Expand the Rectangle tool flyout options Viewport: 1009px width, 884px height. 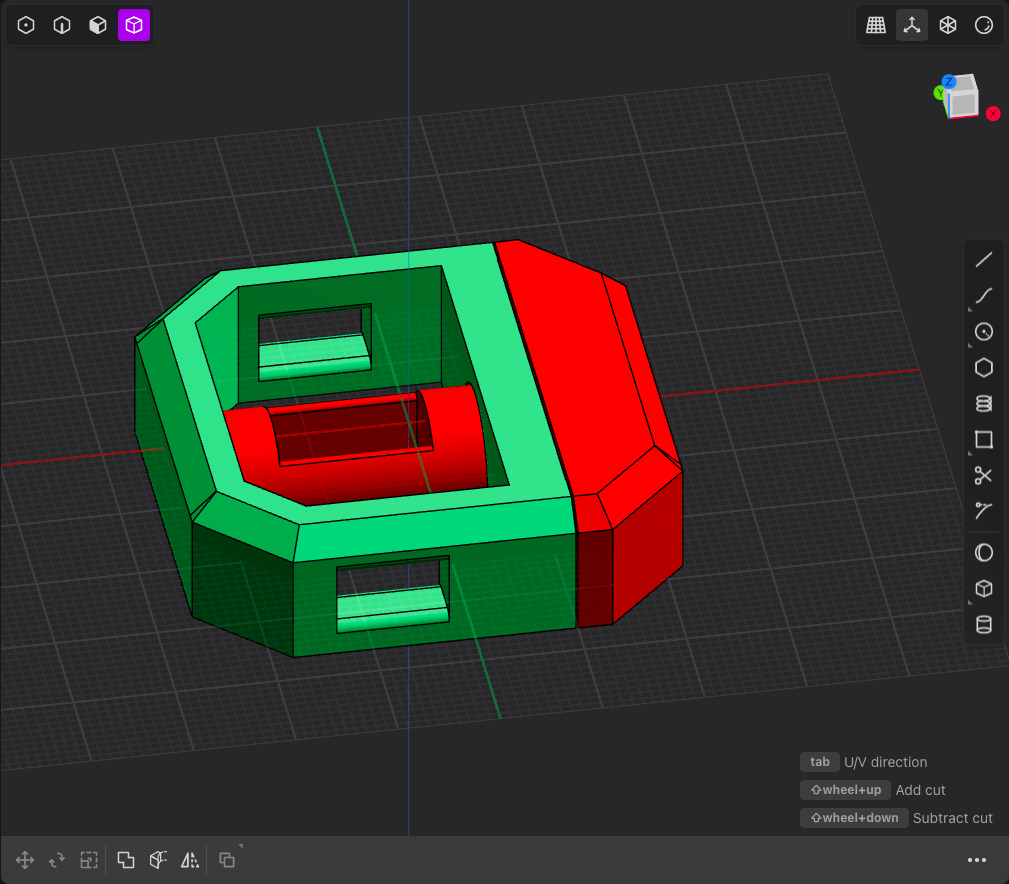(x=970, y=453)
